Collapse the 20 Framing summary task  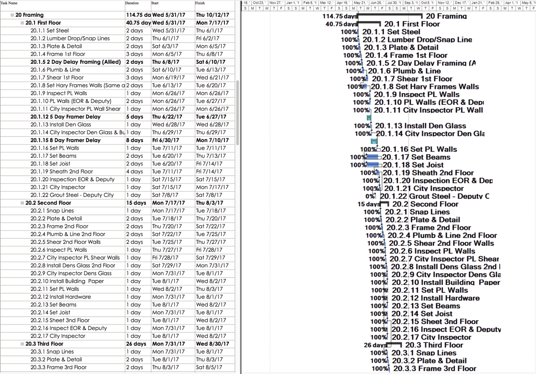point(12,15)
